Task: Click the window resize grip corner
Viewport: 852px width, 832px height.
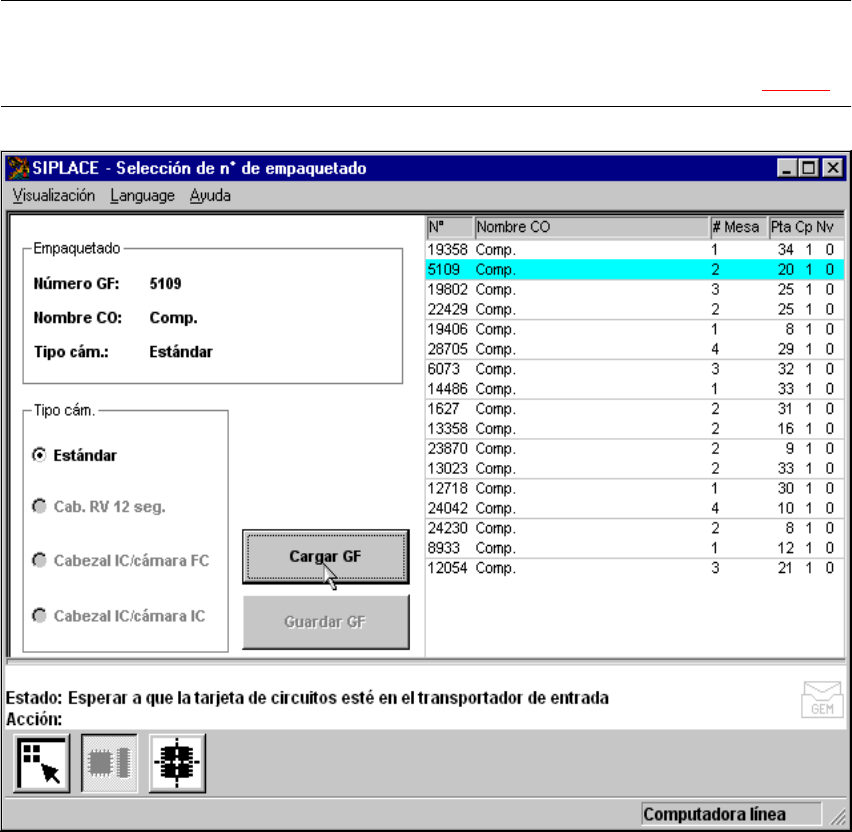Action: [x=838, y=816]
